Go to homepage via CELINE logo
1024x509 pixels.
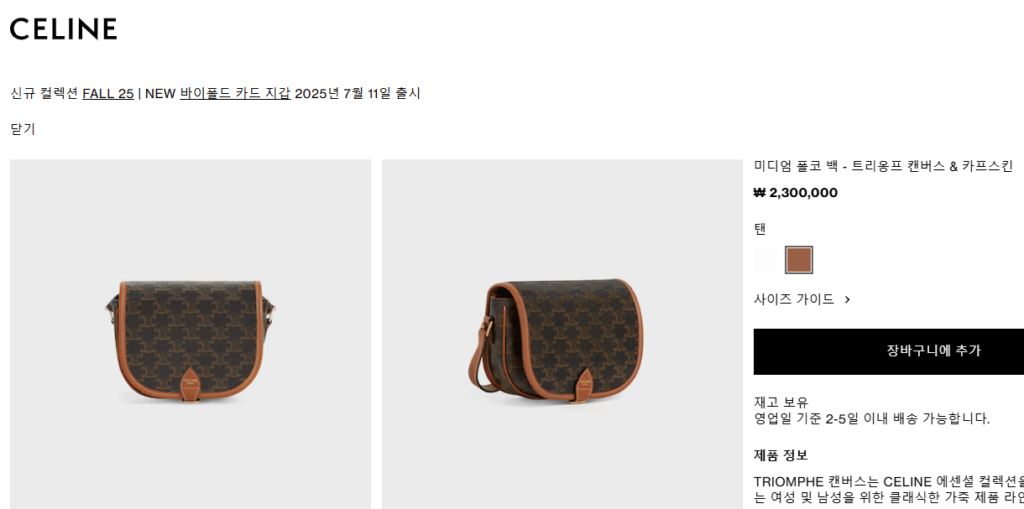click(x=63, y=29)
